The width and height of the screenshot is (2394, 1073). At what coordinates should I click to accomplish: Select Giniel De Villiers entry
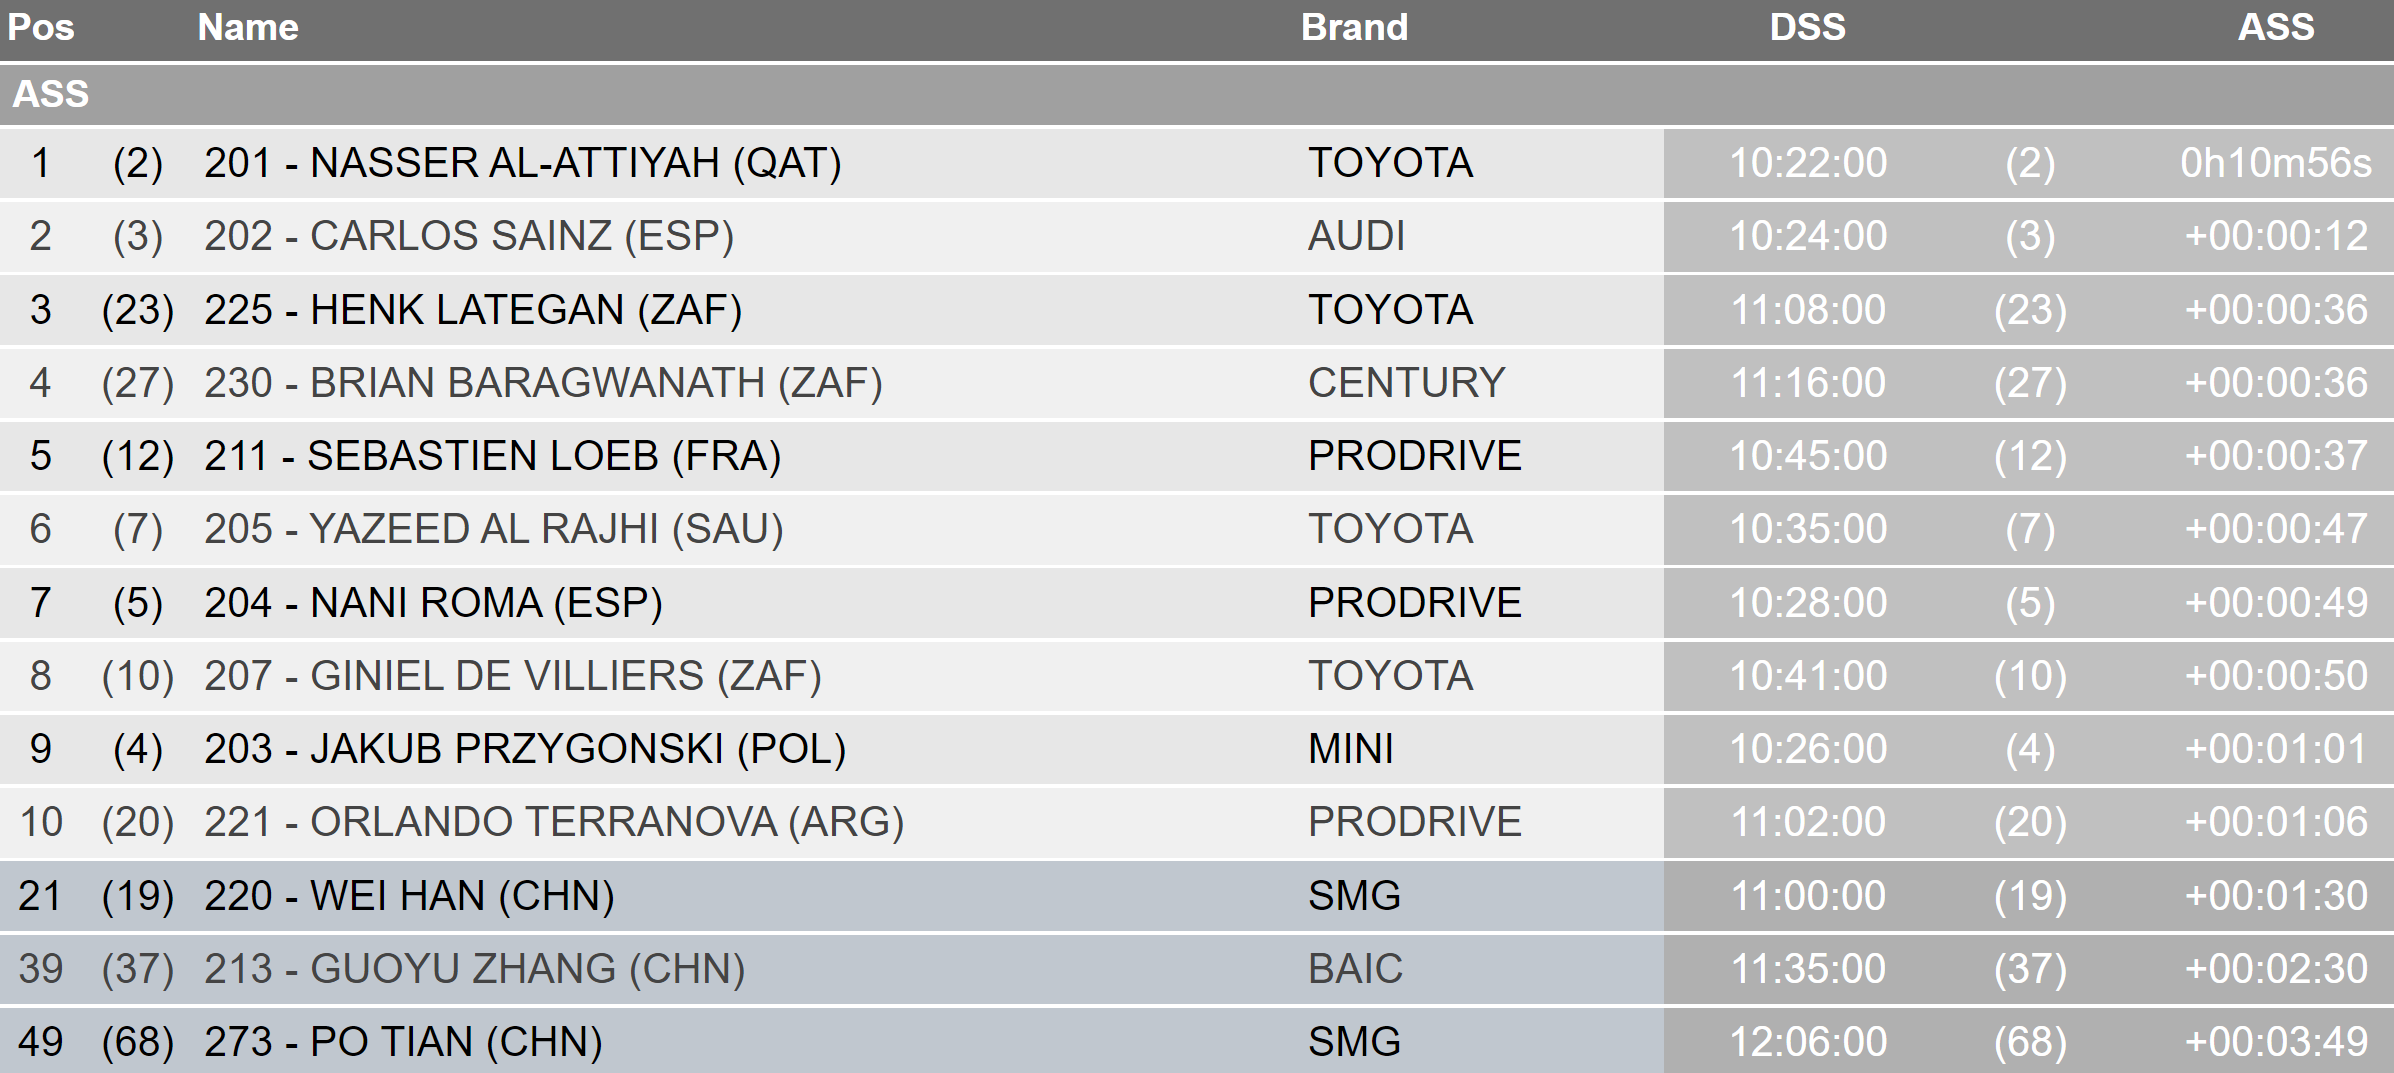coord(513,676)
